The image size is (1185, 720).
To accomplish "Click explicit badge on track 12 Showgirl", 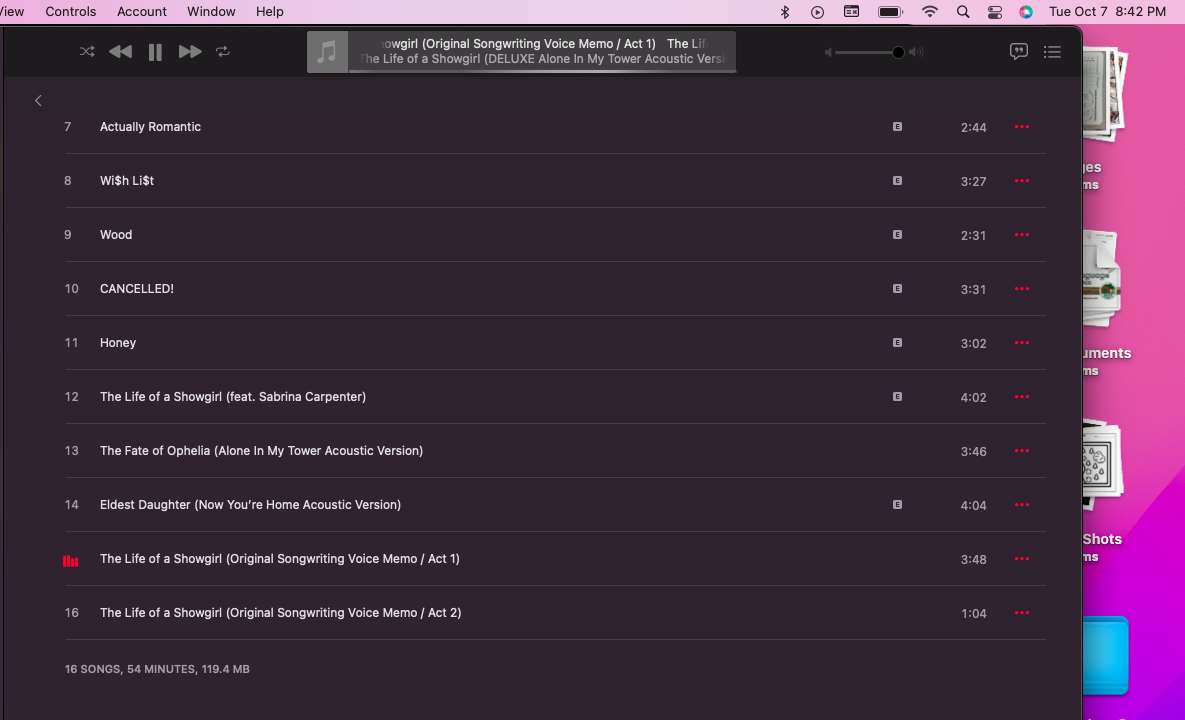I will (897, 397).
